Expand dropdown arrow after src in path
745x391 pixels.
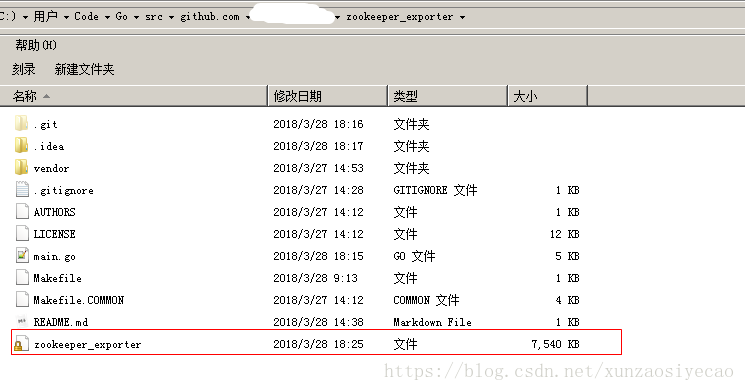(172, 17)
